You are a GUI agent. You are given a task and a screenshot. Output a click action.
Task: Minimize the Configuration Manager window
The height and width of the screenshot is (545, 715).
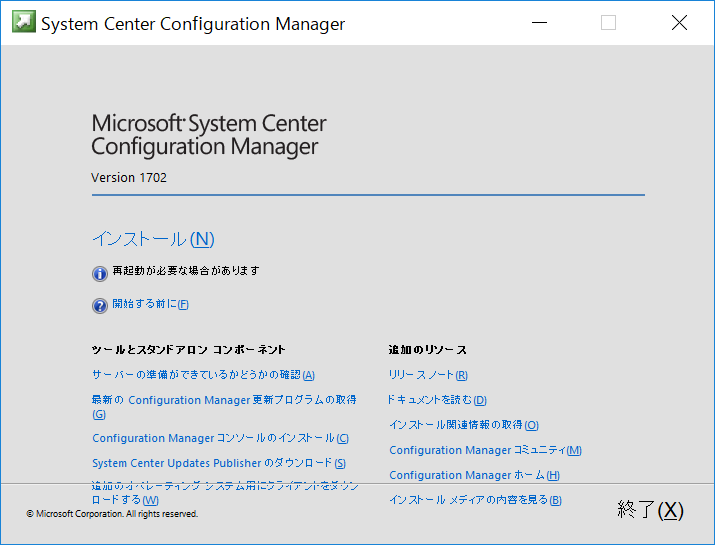click(539, 22)
